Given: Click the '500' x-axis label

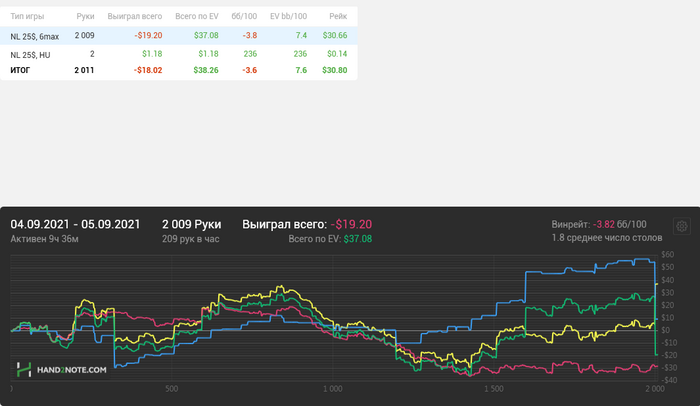Looking at the screenshot, I should click(x=171, y=389).
